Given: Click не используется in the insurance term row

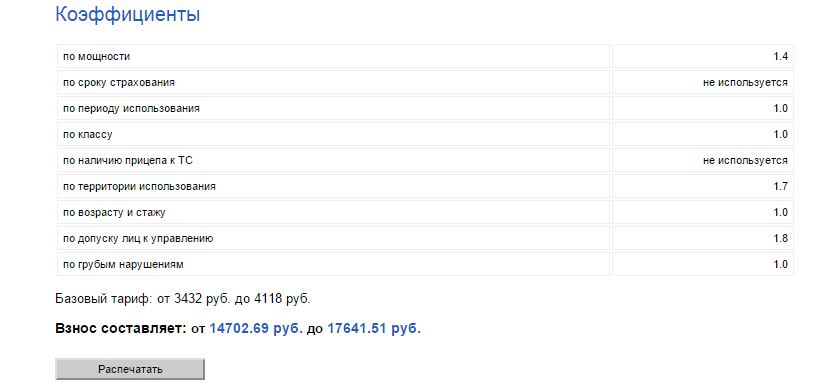Looking at the screenshot, I should (745, 82).
